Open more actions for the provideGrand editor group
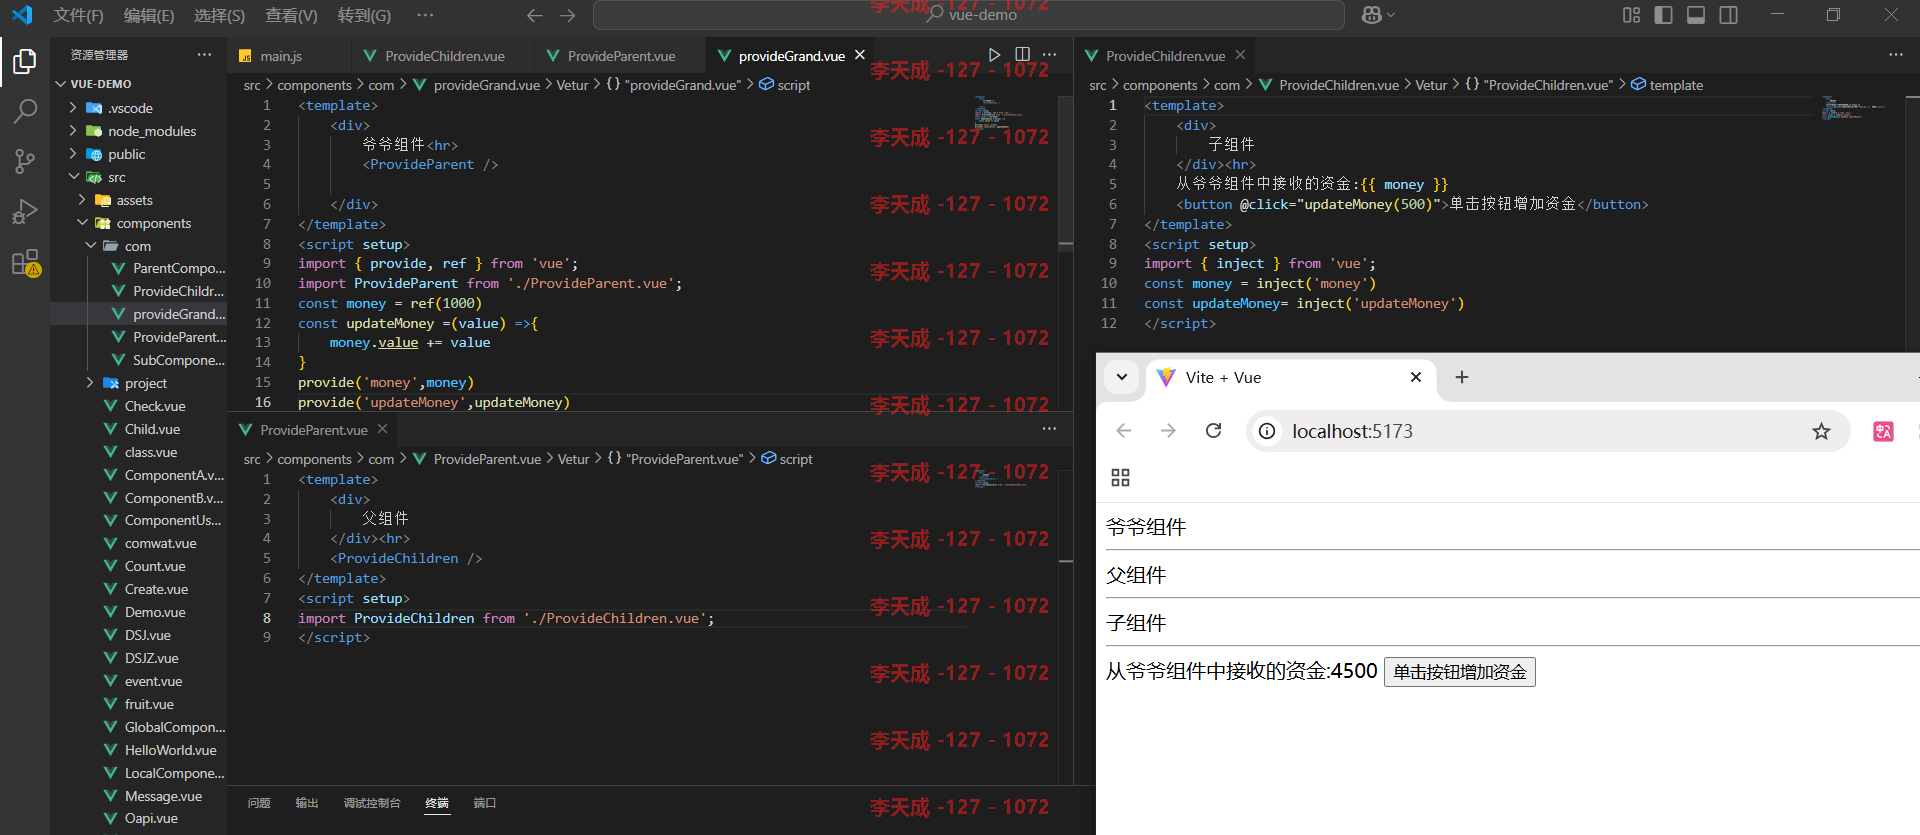The width and height of the screenshot is (1920, 835). pos(1049,55)
